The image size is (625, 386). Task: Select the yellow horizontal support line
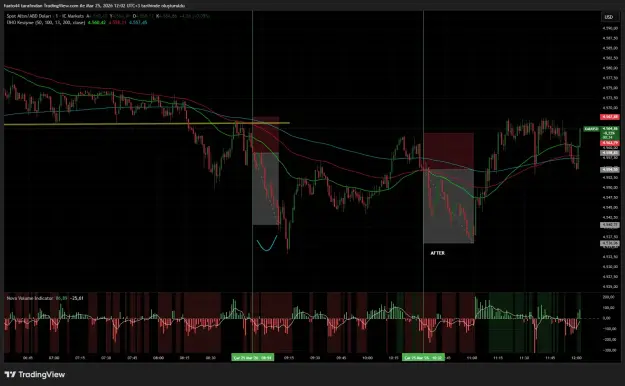pyautogui.click(x=147, y=124)
